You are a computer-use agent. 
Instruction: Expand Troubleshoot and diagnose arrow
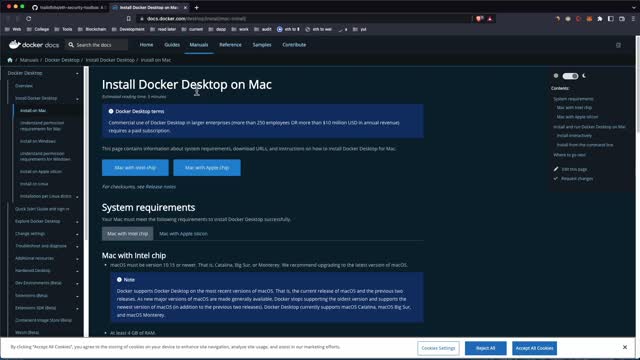[77, 247]
